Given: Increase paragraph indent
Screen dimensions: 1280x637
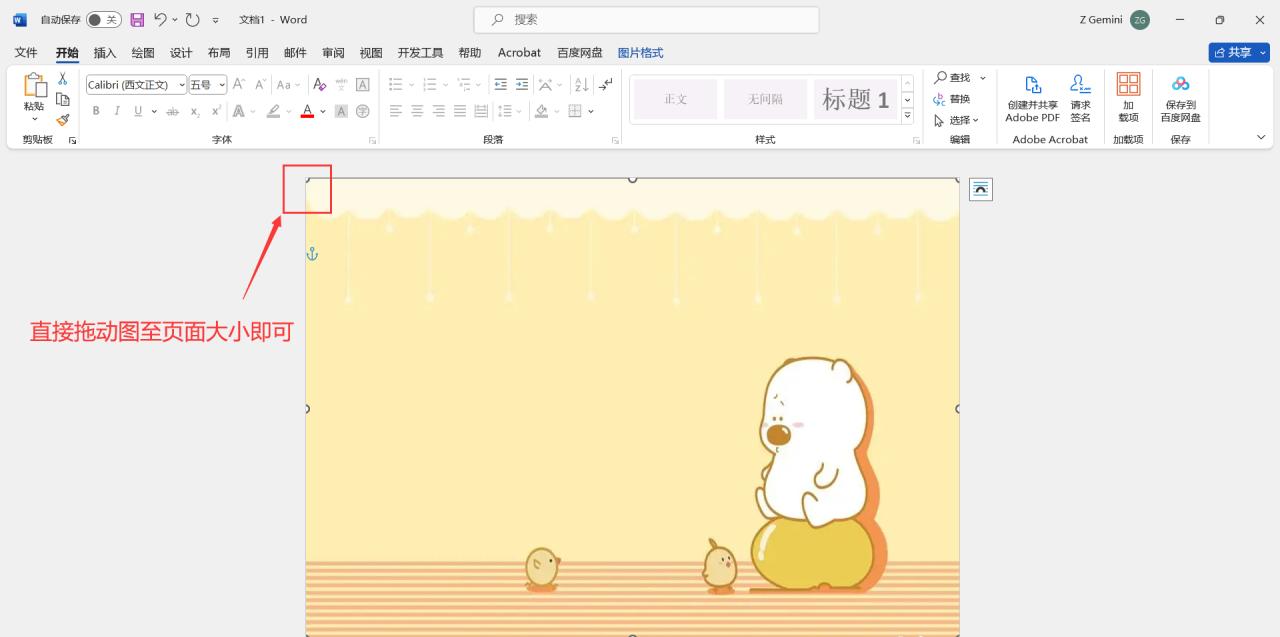Looking at the screenshot, I should (522, 85).
